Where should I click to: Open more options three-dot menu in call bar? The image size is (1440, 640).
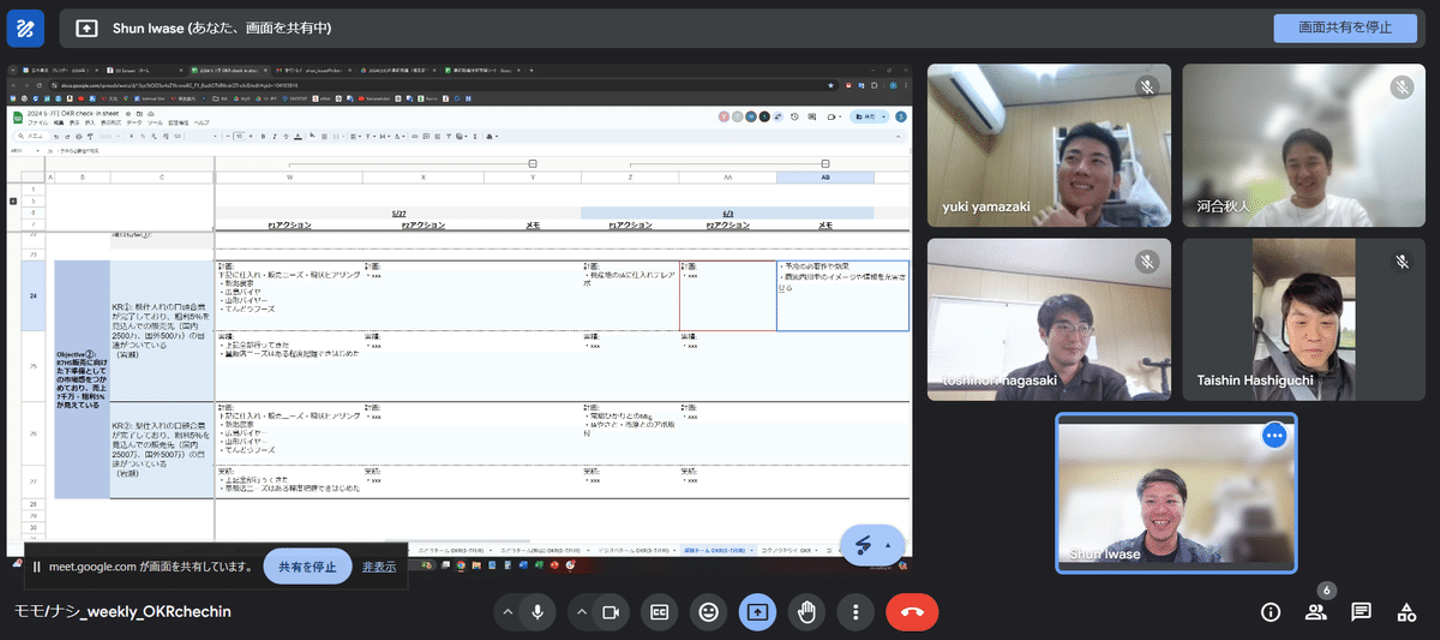tap(855, 612)
